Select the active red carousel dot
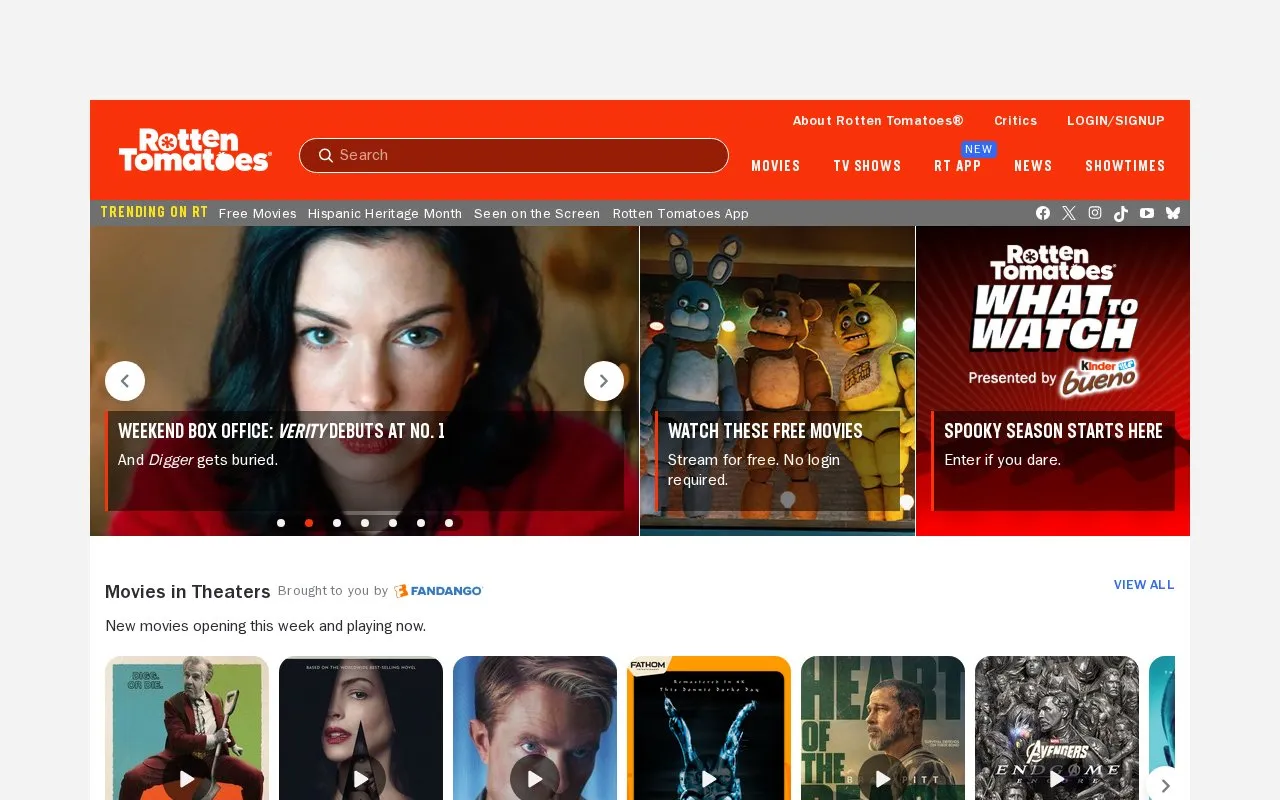 309,523
